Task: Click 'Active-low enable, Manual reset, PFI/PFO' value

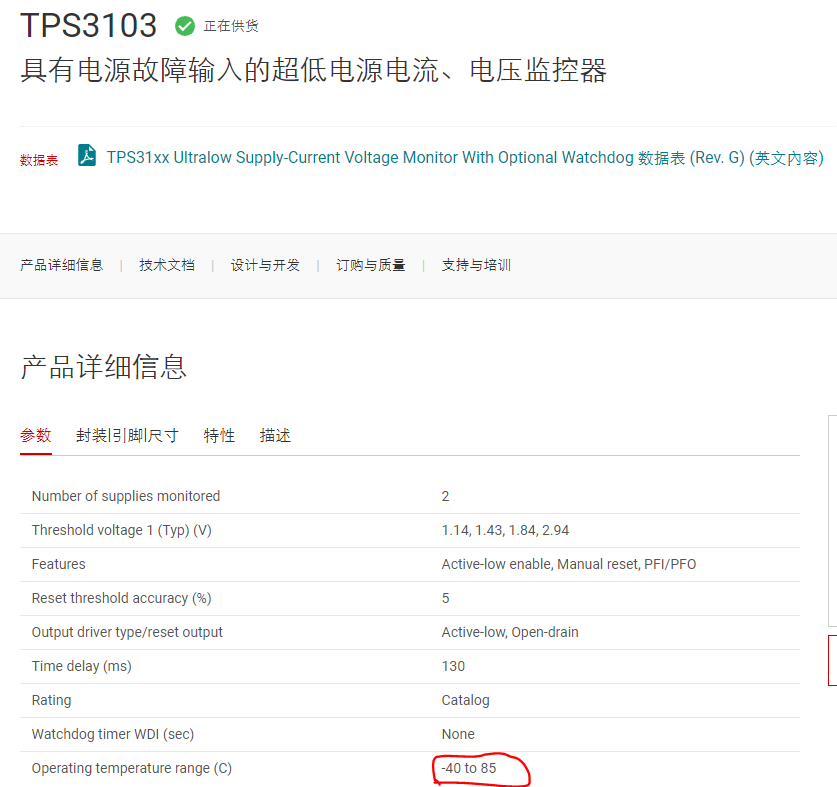Action: pos(568,564)
